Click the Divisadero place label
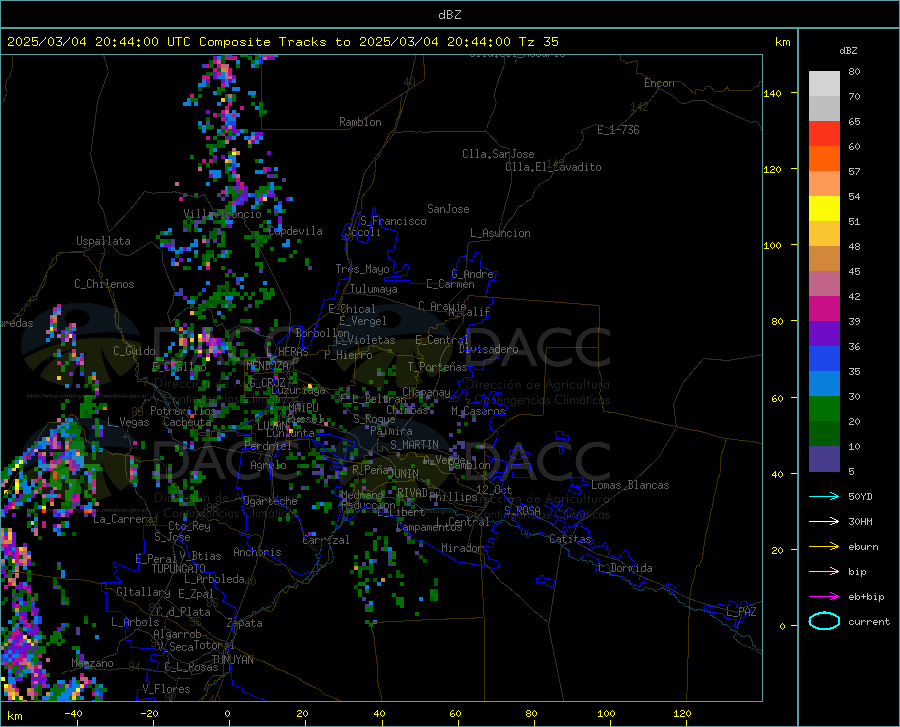This screenshot has height=727, width=900. [488, 349]
